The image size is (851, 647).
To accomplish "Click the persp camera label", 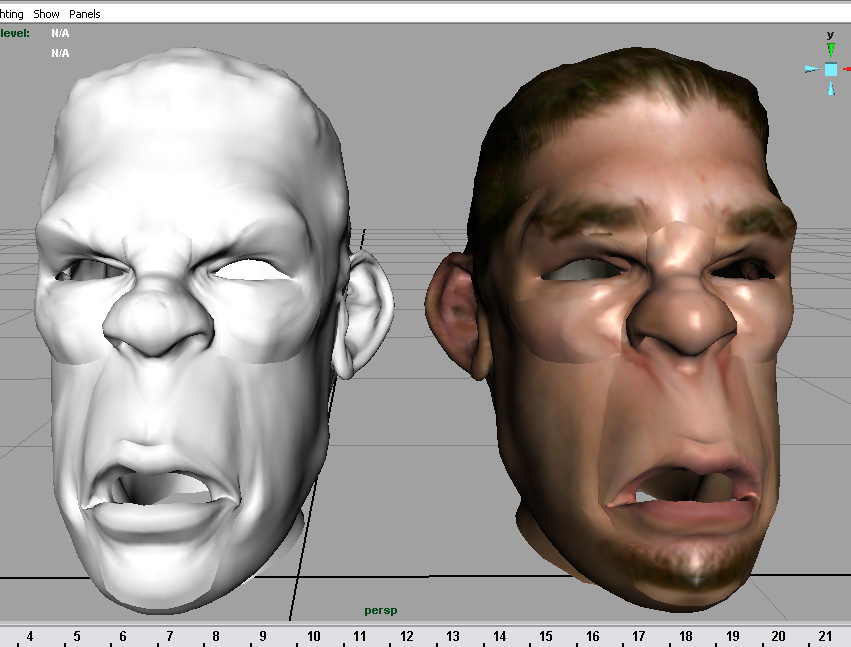I will pos(380,610).
